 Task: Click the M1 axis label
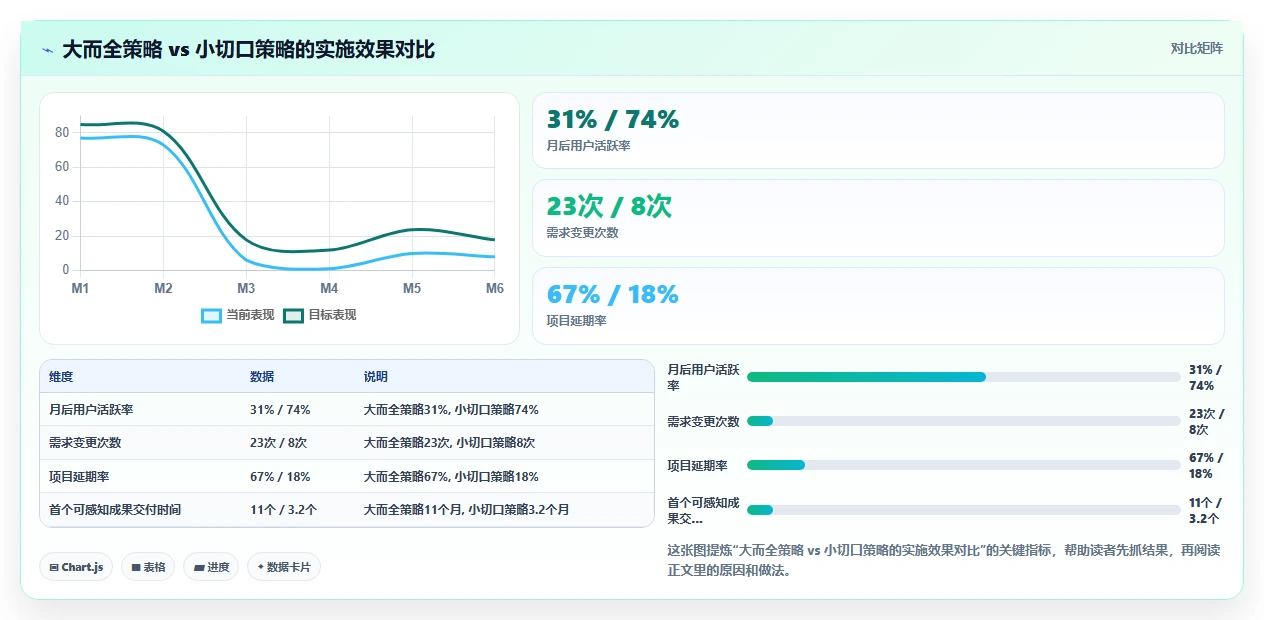80,288
